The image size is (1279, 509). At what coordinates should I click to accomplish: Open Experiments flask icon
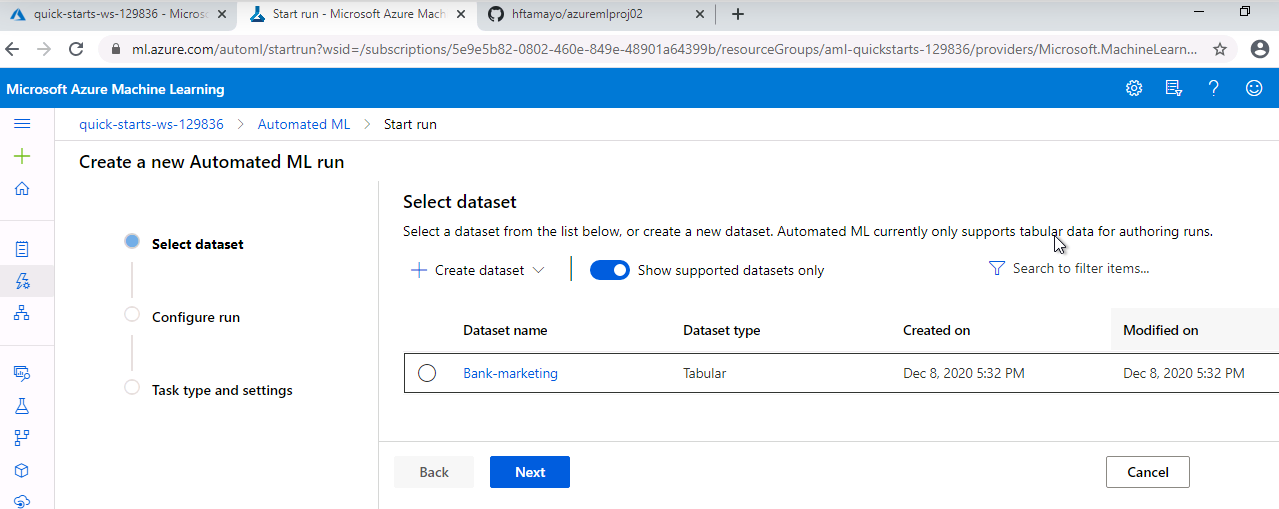coord(22,406)
